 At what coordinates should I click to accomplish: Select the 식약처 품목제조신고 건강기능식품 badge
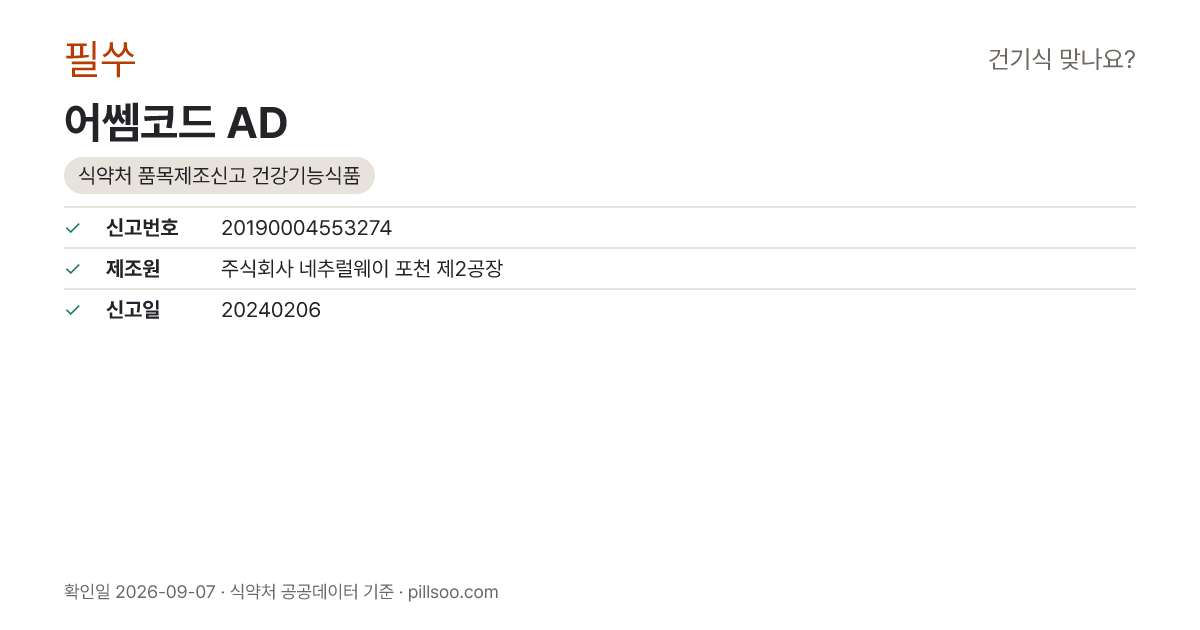pos(219,175)
